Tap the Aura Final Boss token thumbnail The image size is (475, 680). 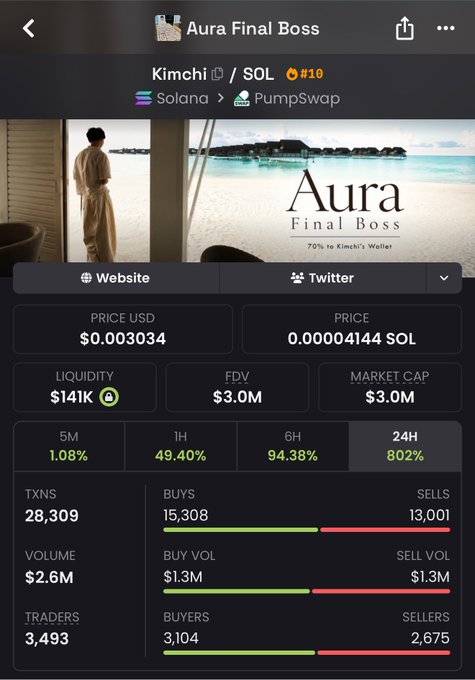168,28
